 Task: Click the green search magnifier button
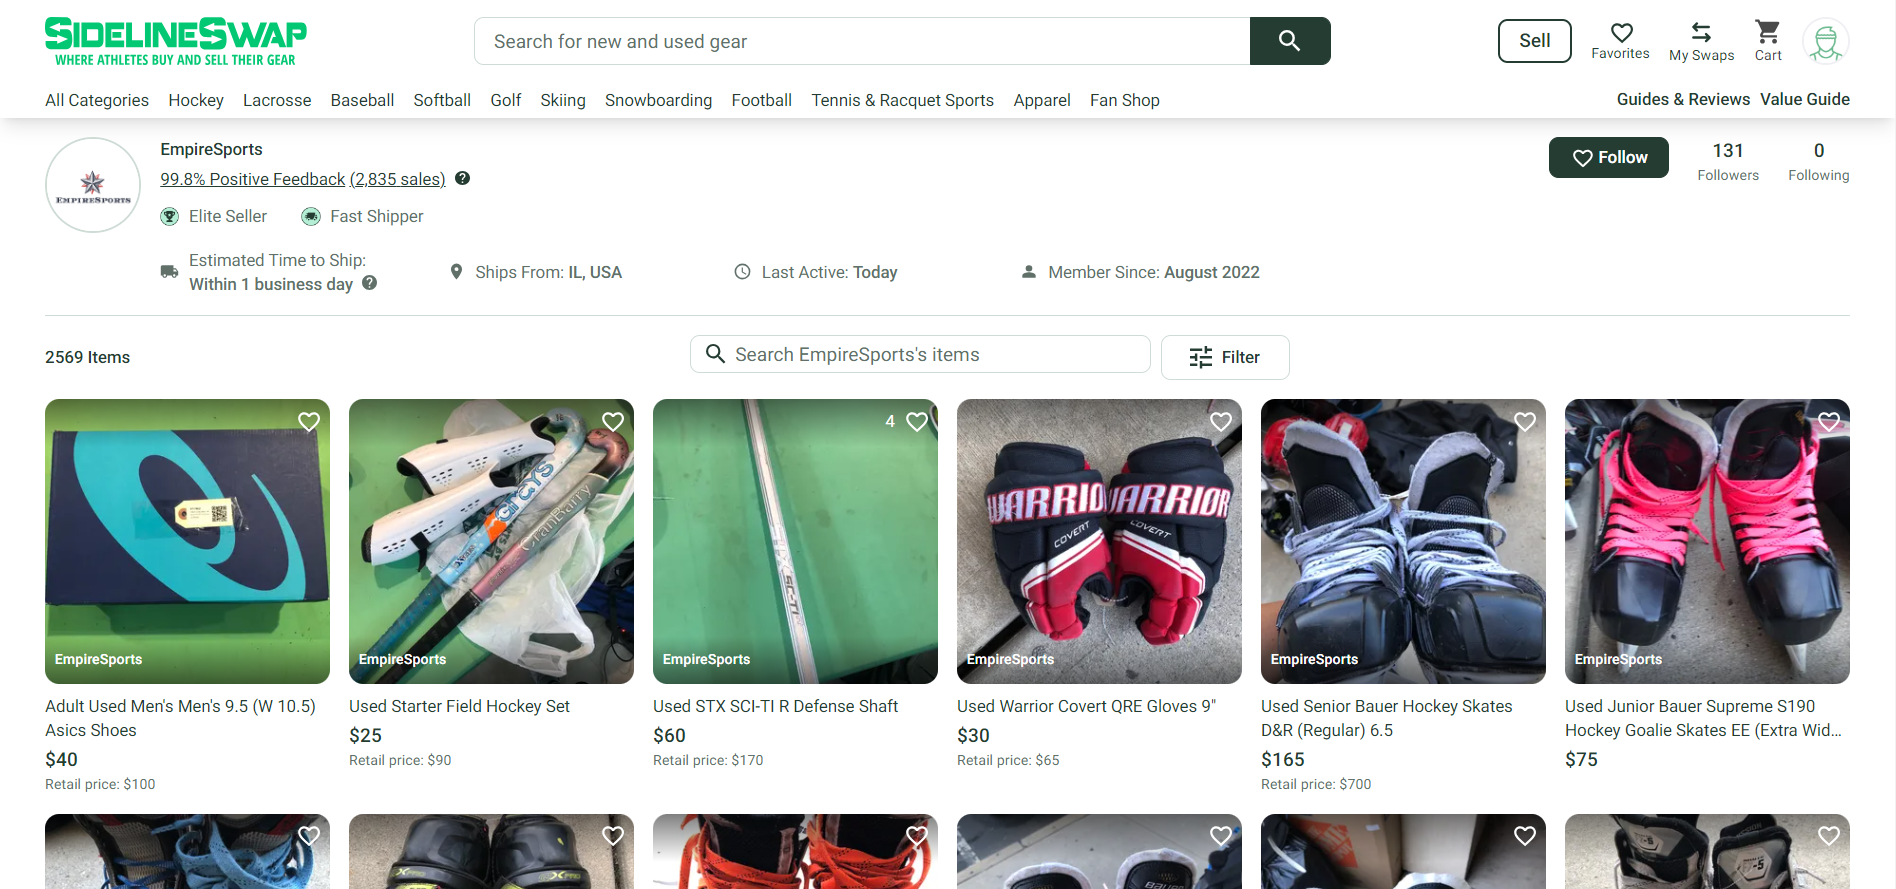1290,41
